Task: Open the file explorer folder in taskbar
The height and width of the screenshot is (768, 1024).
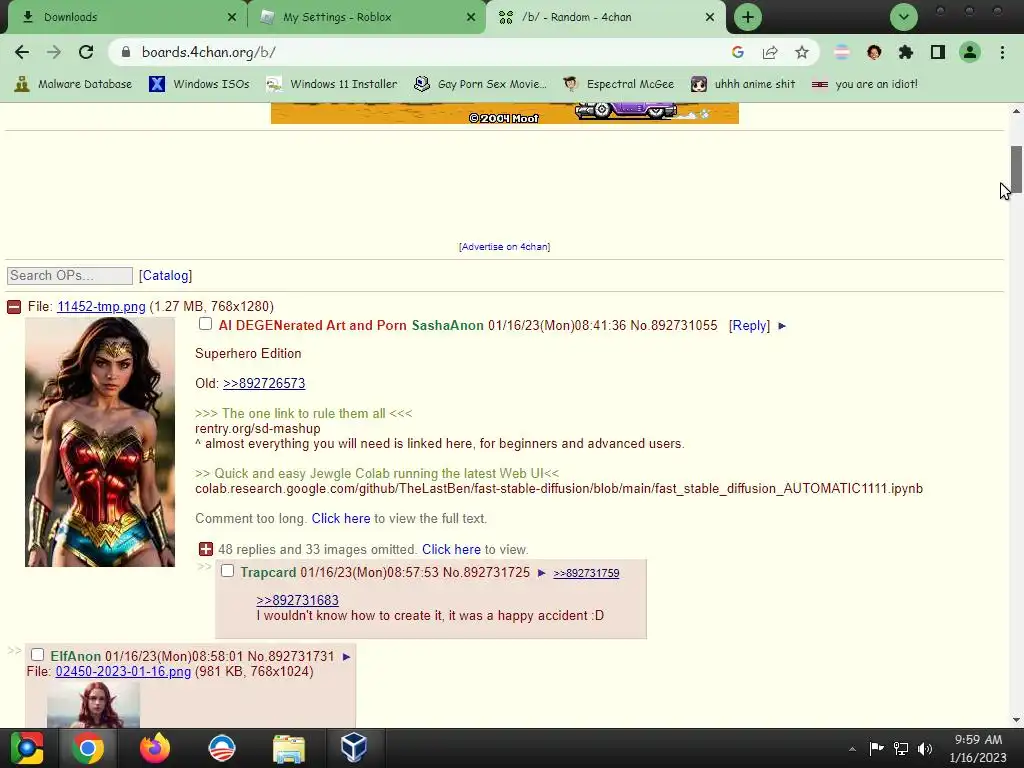Action: click(289, 748)
